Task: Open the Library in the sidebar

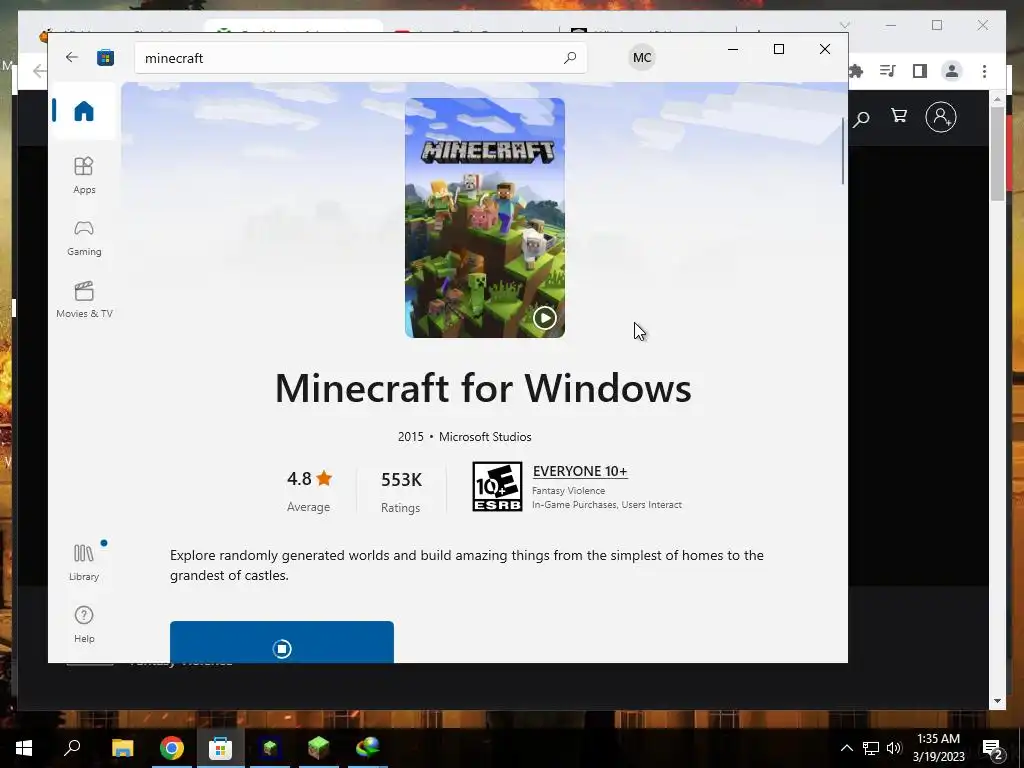Action: tap(84, 562)
